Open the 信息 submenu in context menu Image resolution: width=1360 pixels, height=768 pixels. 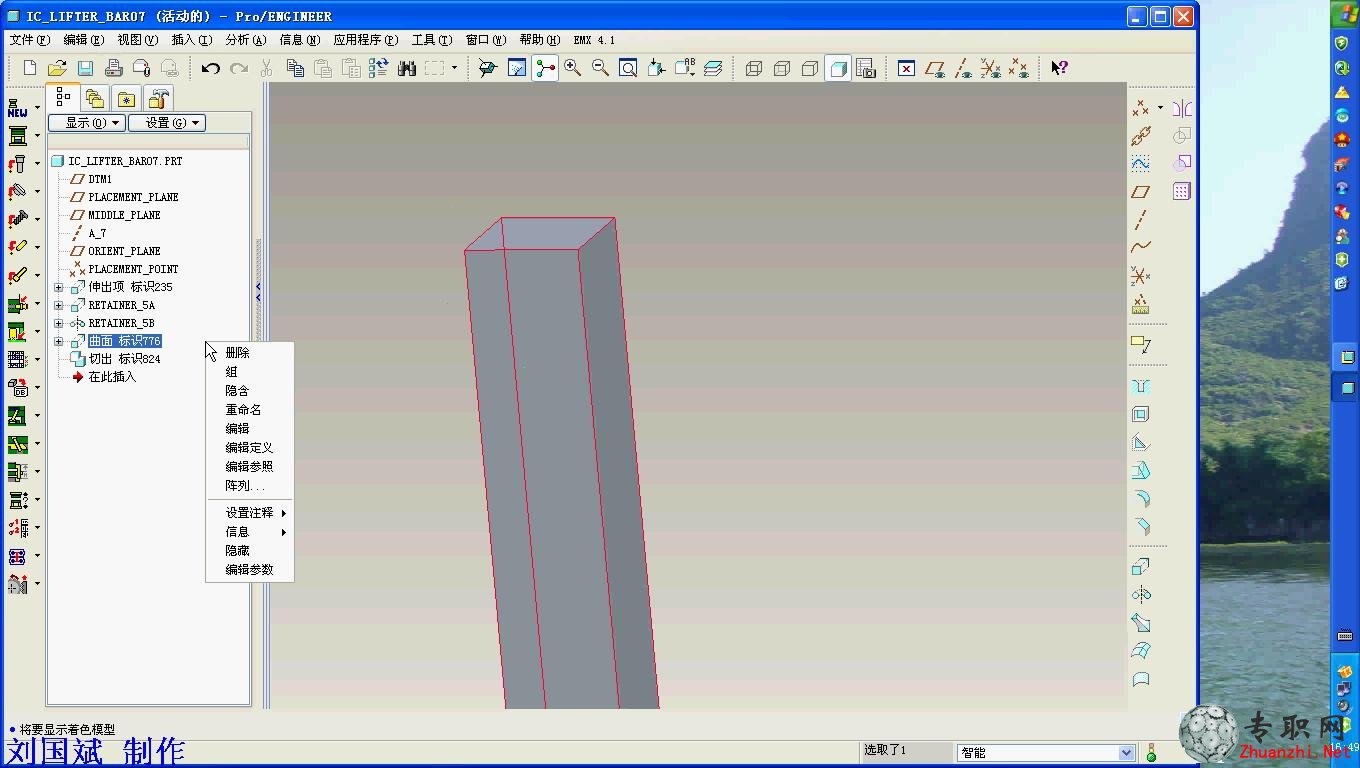pyautogui.click(x=250, y=532)
